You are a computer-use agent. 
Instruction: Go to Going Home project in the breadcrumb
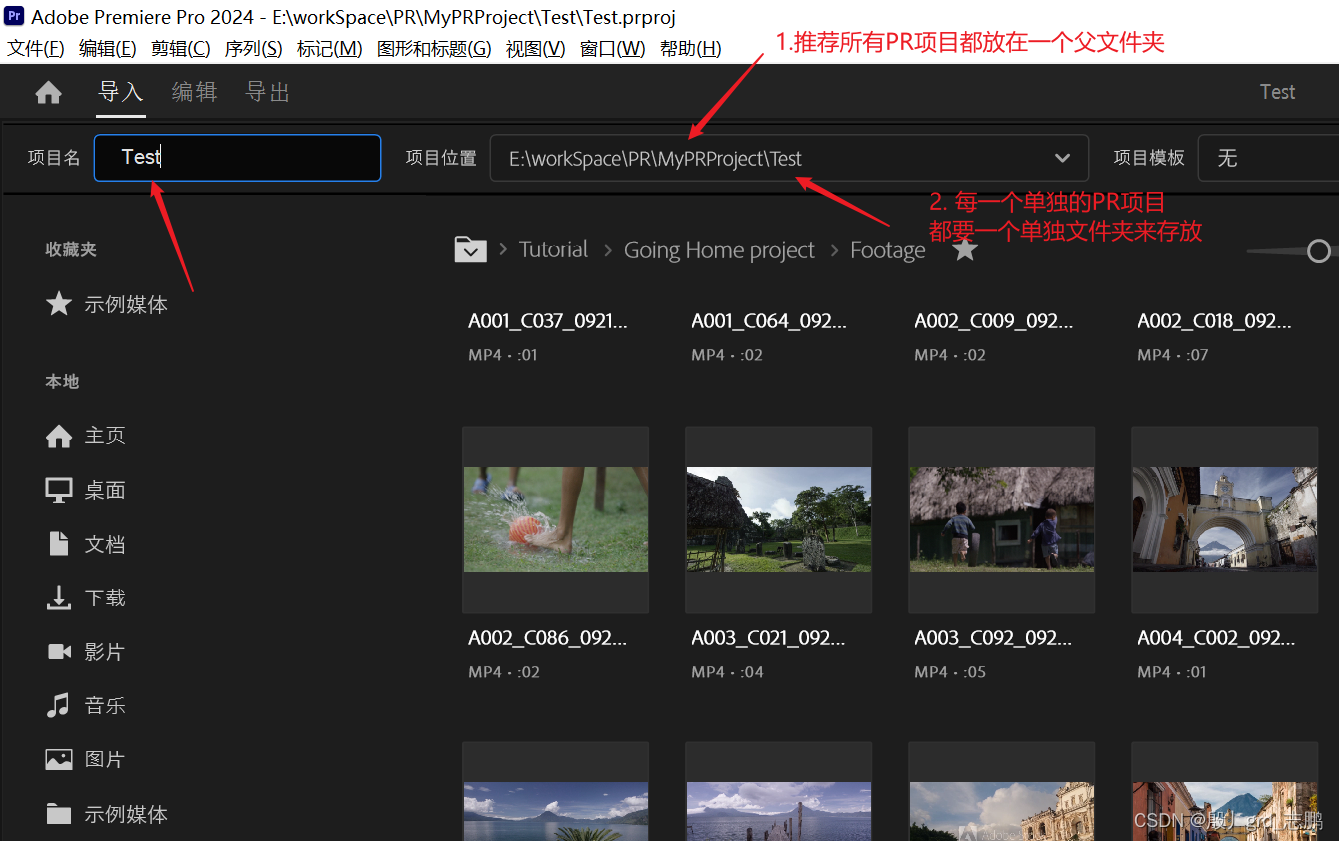pyautogui.click(x=719, y=250)
